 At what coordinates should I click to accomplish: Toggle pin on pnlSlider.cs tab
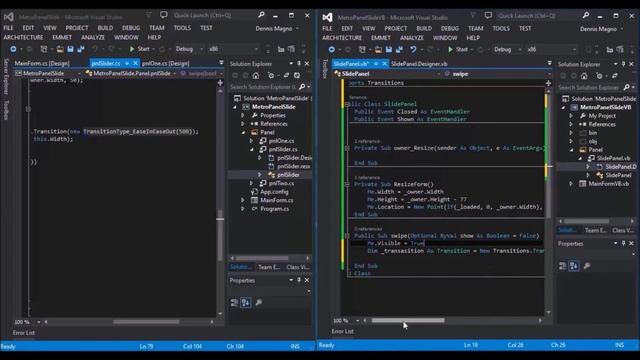127,63
